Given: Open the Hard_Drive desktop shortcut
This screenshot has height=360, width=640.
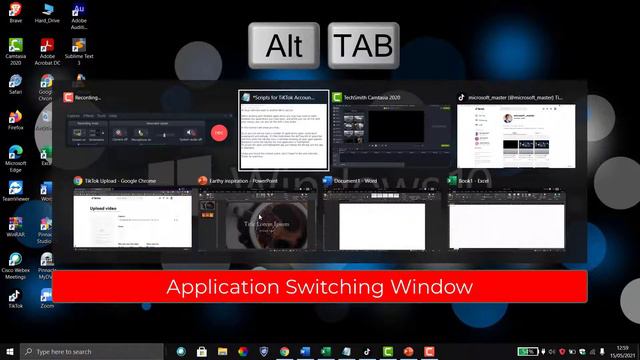Looking at the screenshot, I should 47,12.
